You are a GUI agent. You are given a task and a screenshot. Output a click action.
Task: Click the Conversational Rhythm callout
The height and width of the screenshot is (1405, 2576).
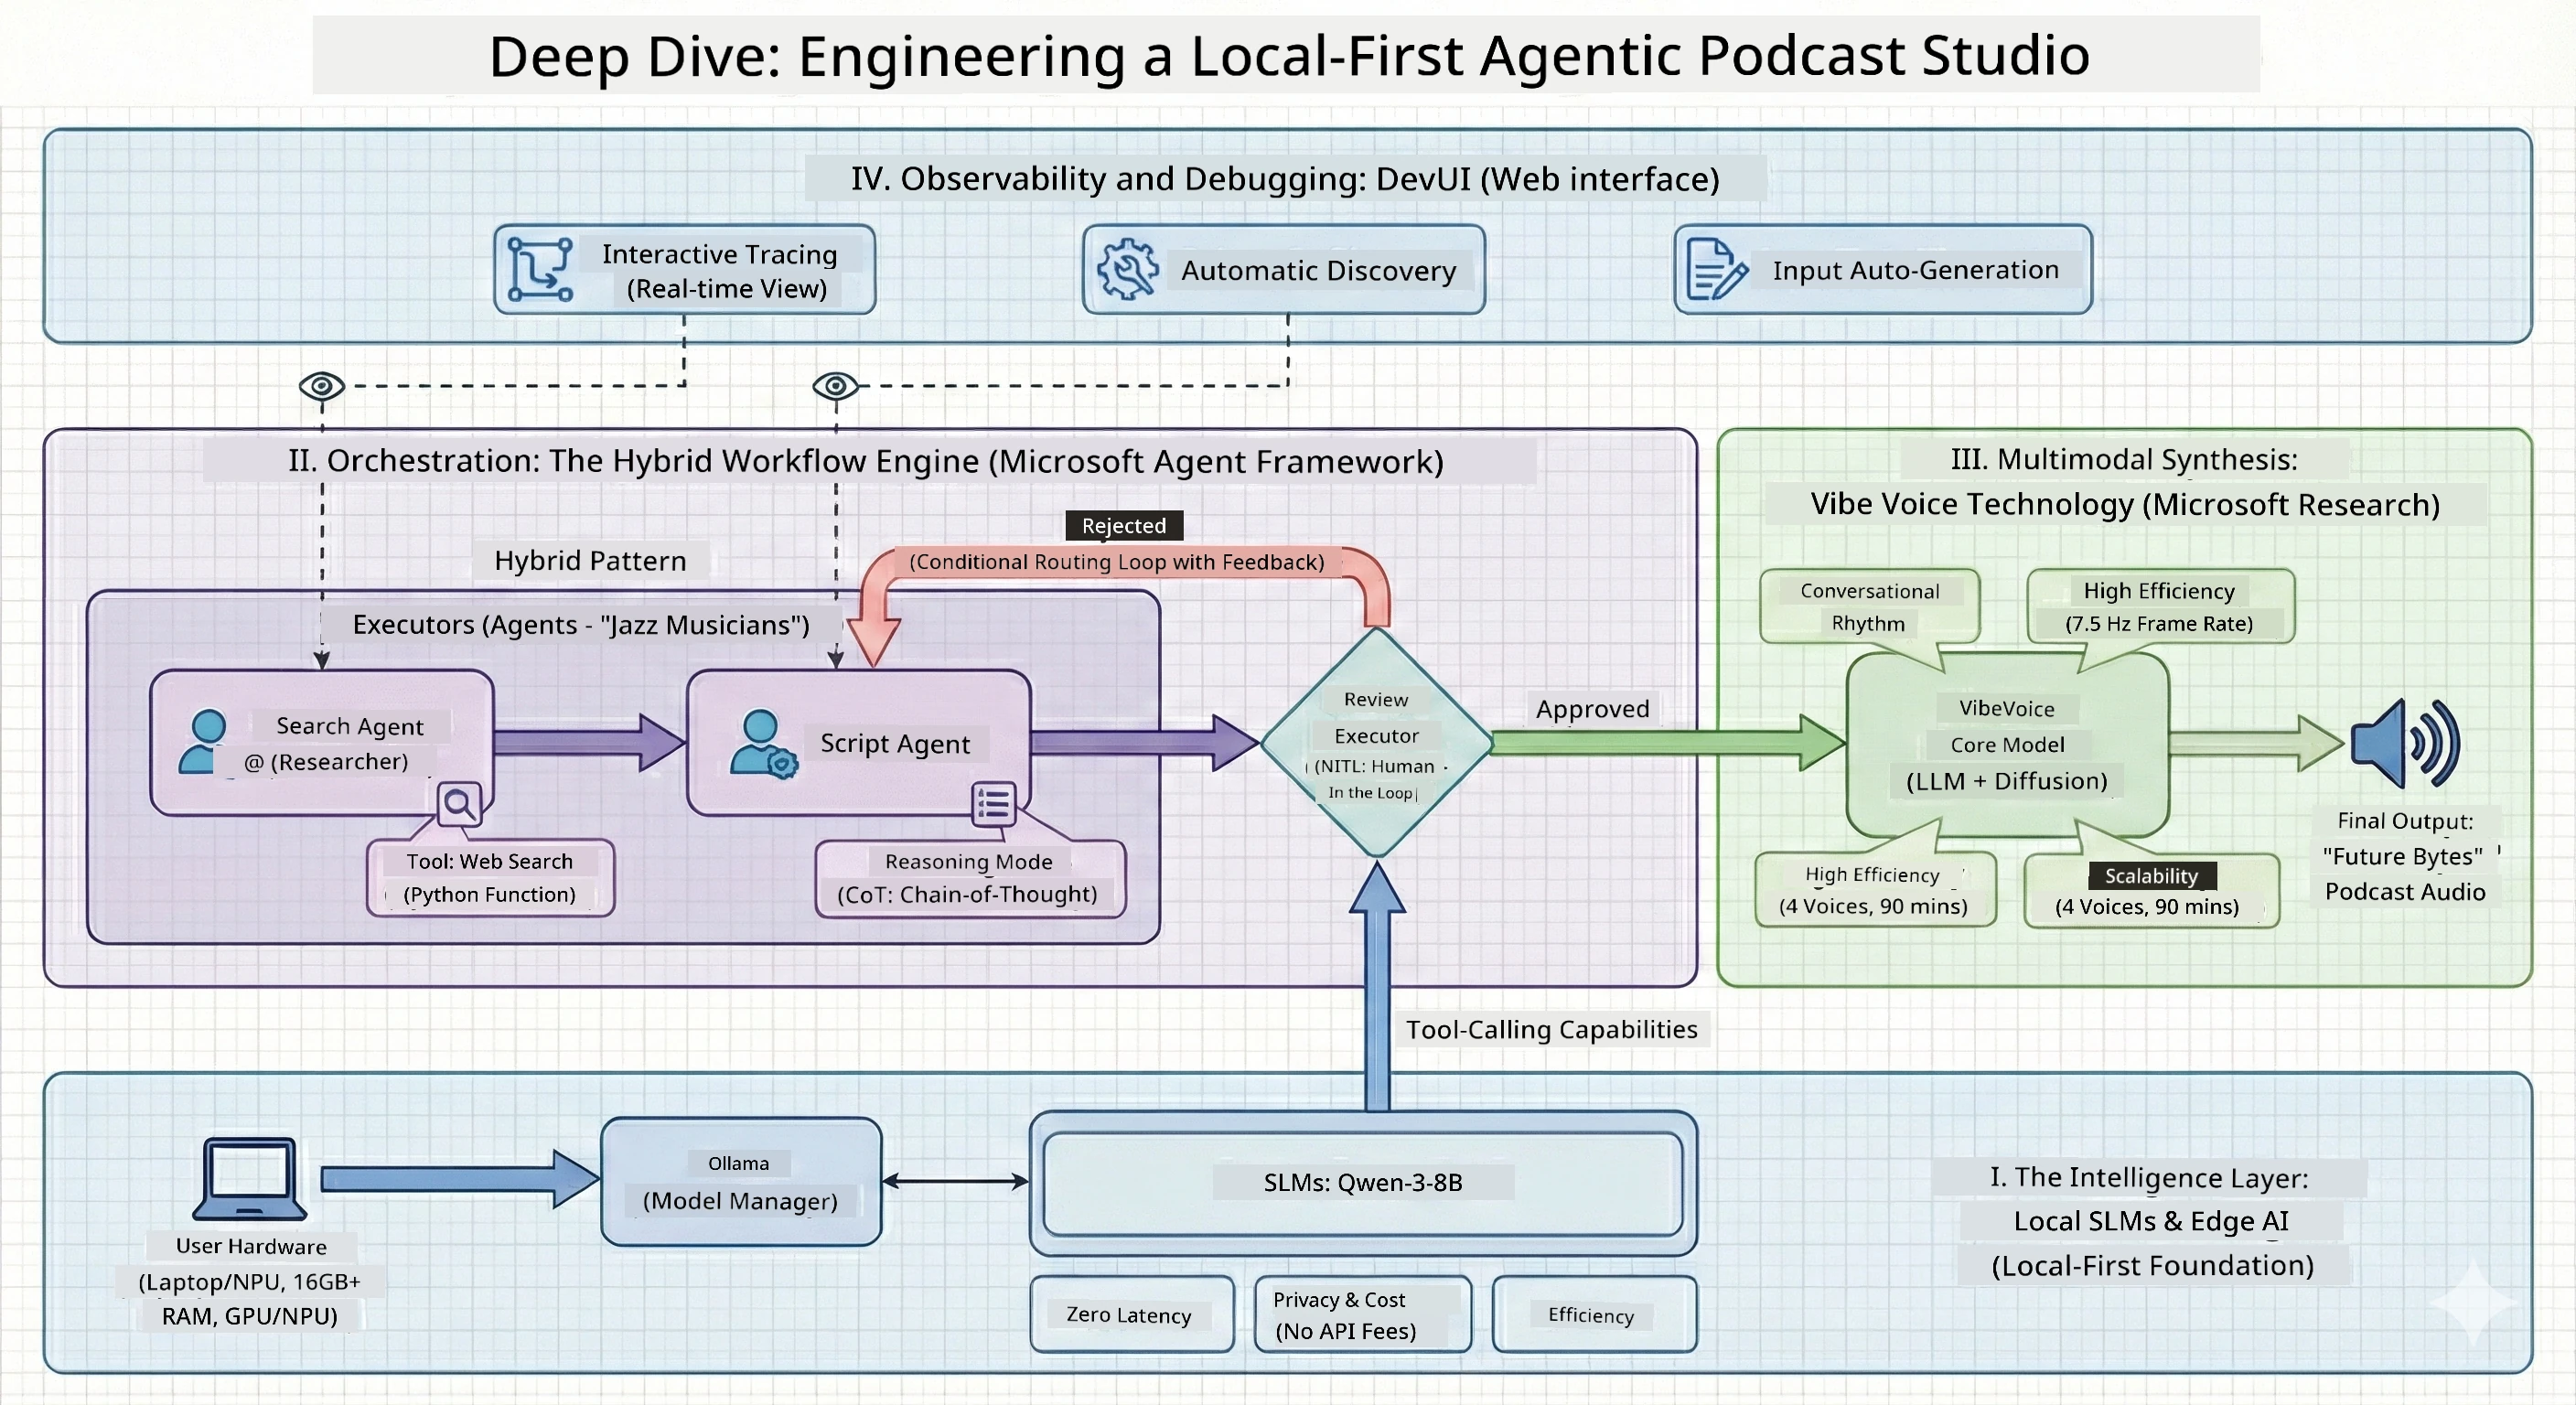tap(1869, 607)
